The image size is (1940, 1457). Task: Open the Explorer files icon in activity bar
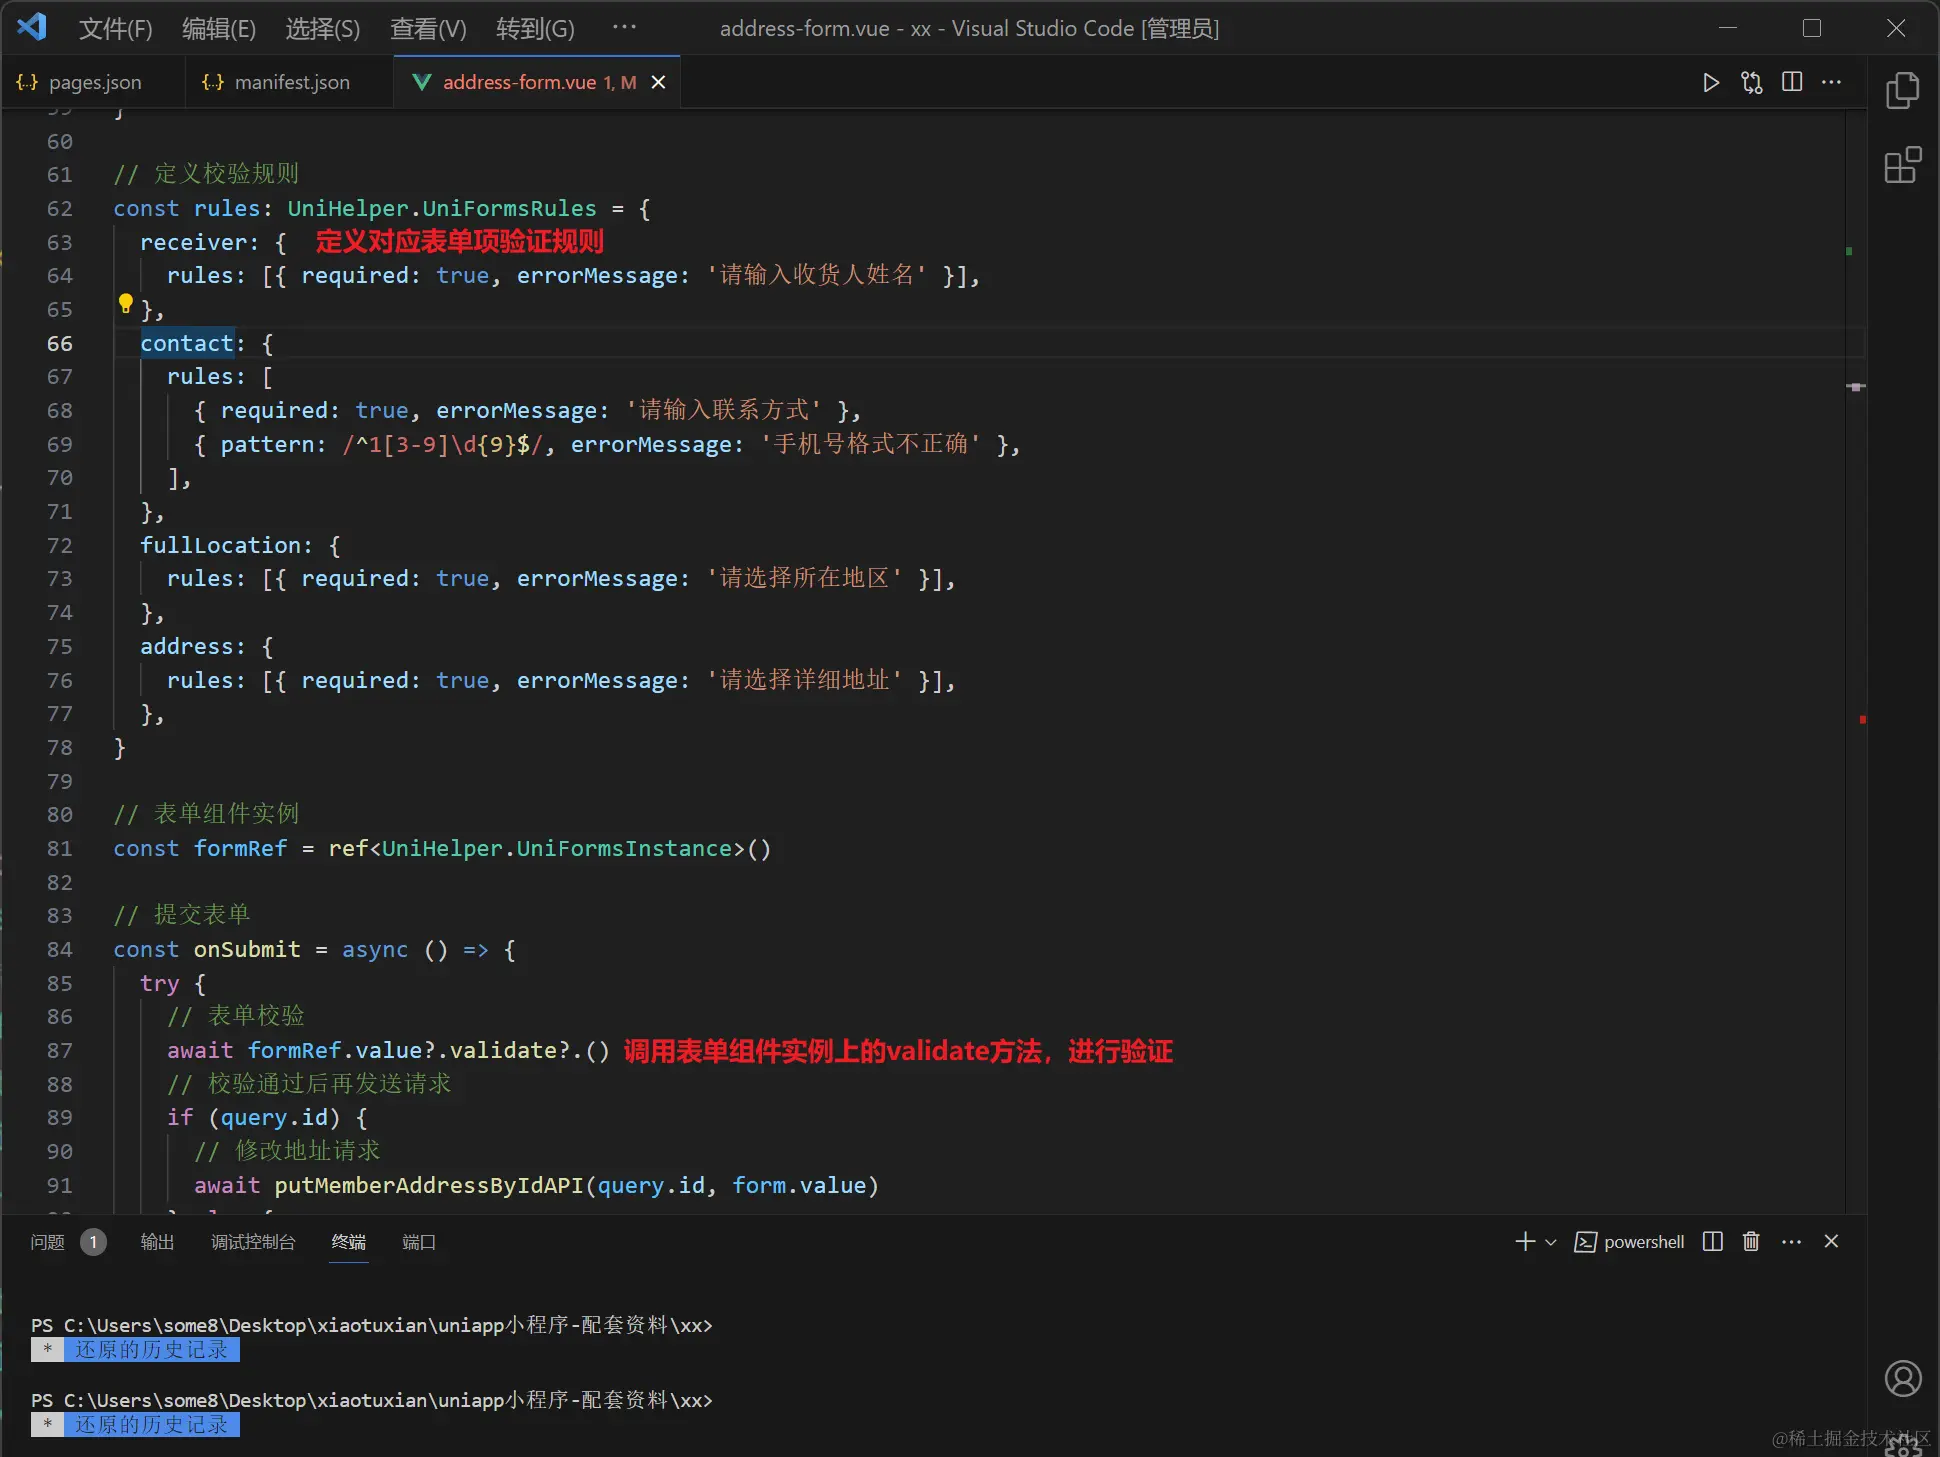coord(1902,90)
